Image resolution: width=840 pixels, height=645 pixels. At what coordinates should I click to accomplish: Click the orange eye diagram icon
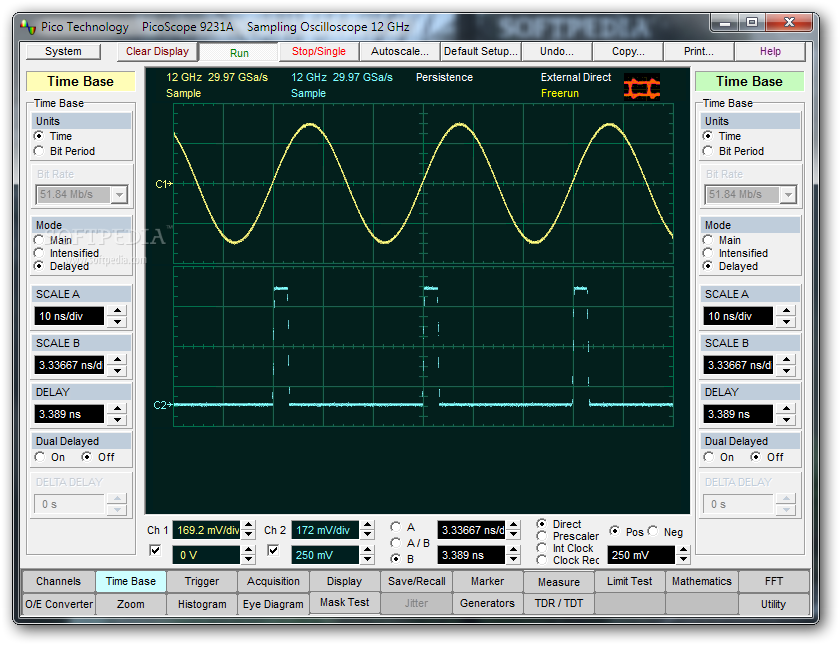642,87
